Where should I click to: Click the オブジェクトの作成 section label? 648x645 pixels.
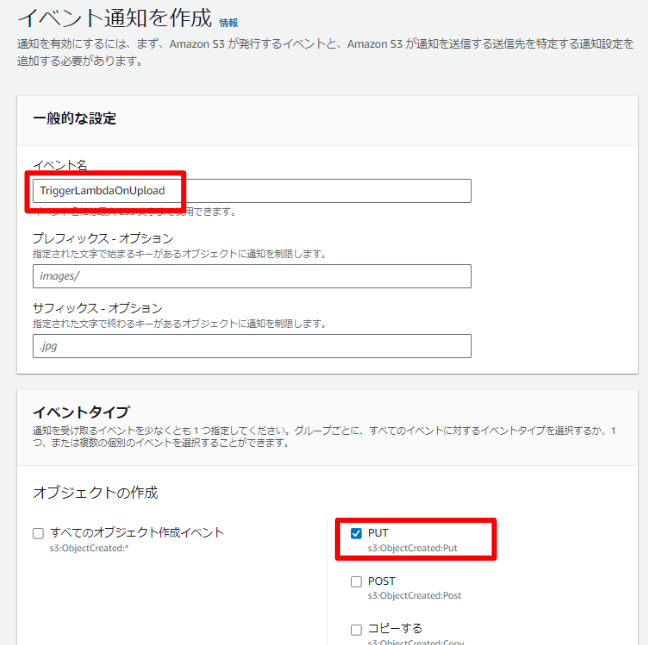95,493
